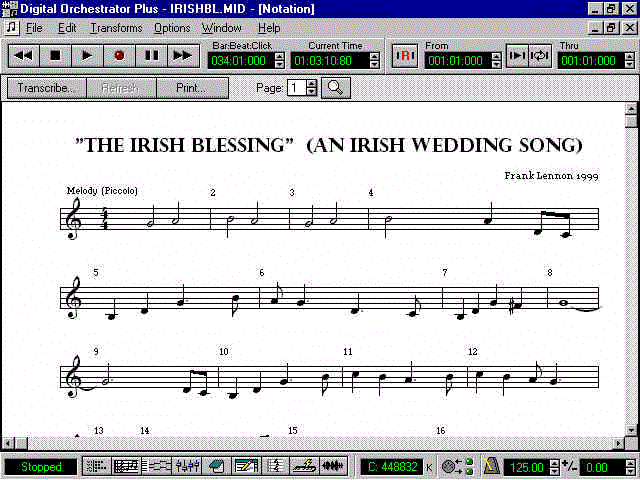Lower tempo offset with the 0.00 down arrow

629,471
